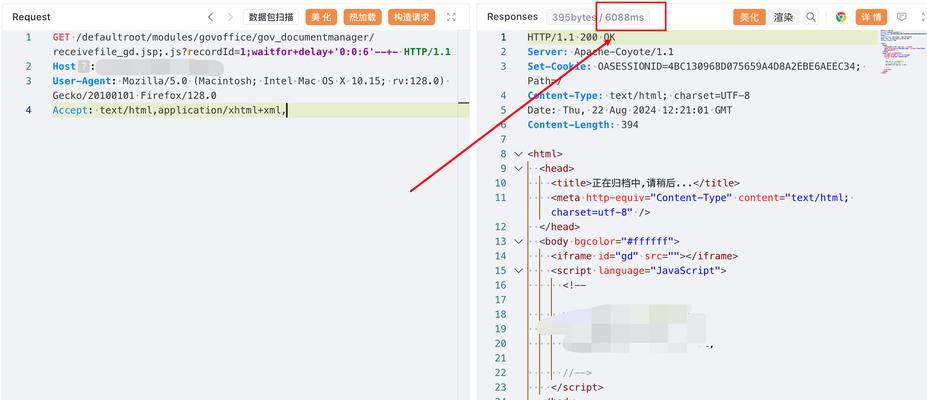
Task: Click the request editor scrollbar marker
Action: point(464,103)
